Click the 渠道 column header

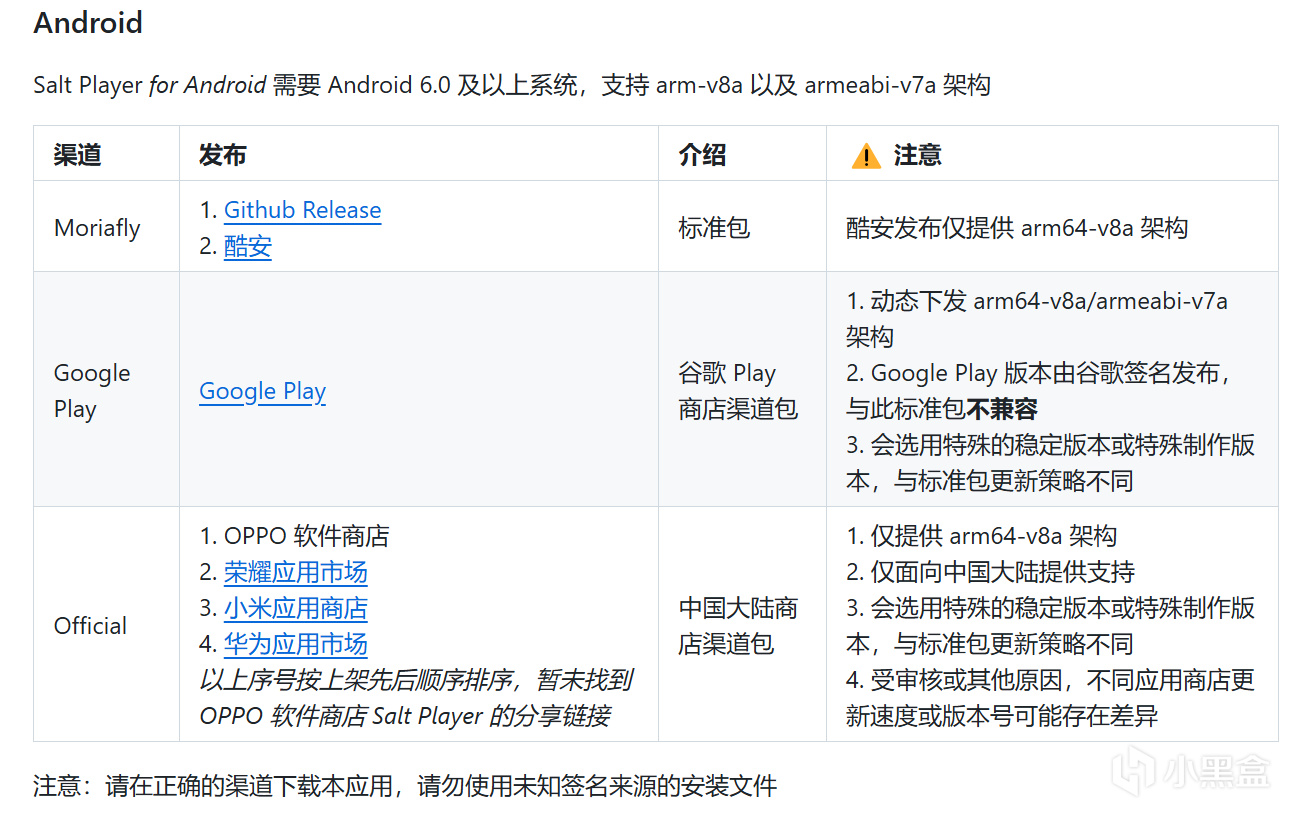(x=77, y=155)
